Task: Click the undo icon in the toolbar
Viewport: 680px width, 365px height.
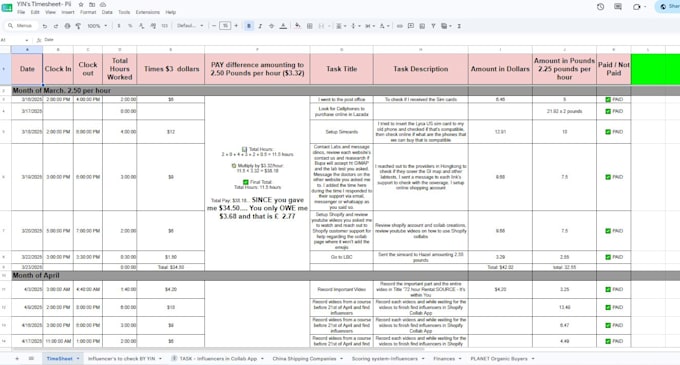Action: pos(45,26)
